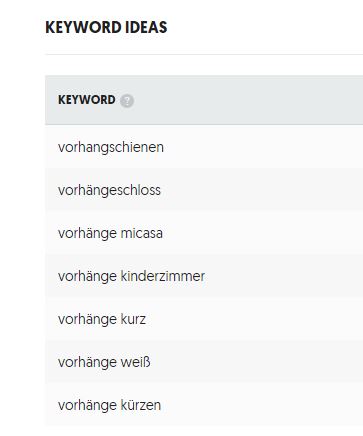Select keyword vorhänge kurz
The height and width of the screenshot is (436, 363).
[x=102, y=319]
